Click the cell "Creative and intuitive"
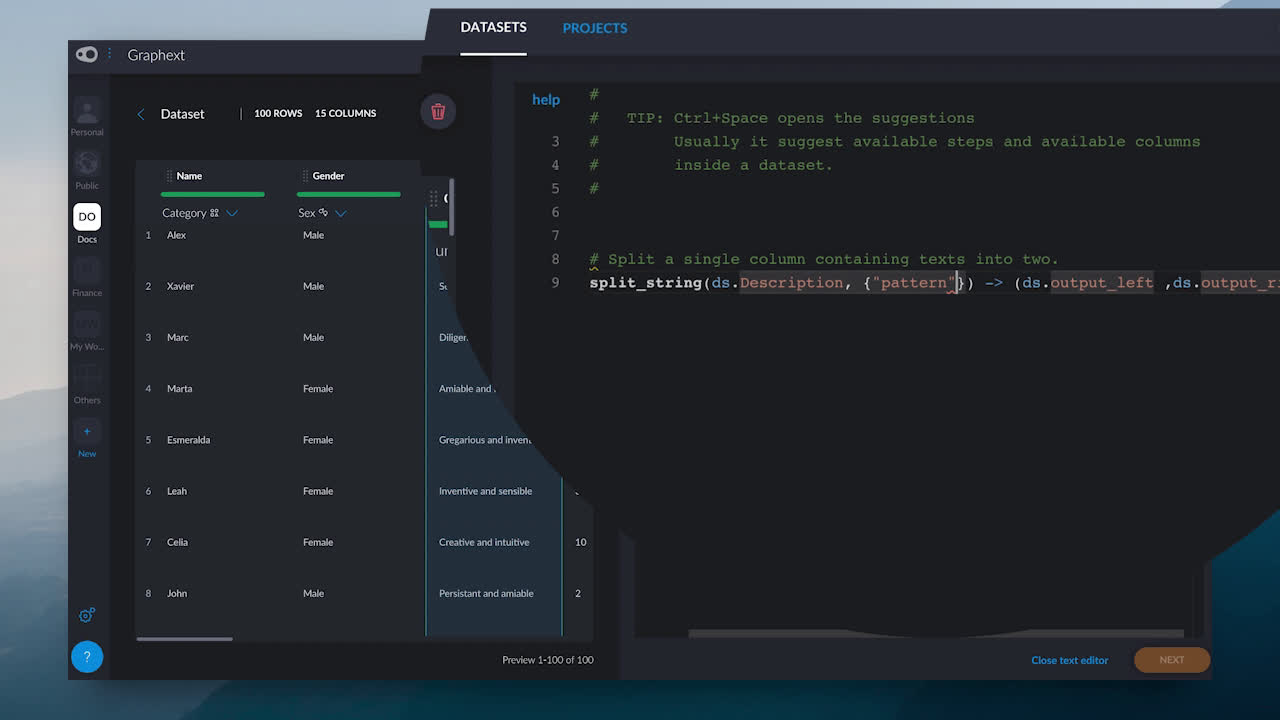1280x720 pixels. point(484,542)
